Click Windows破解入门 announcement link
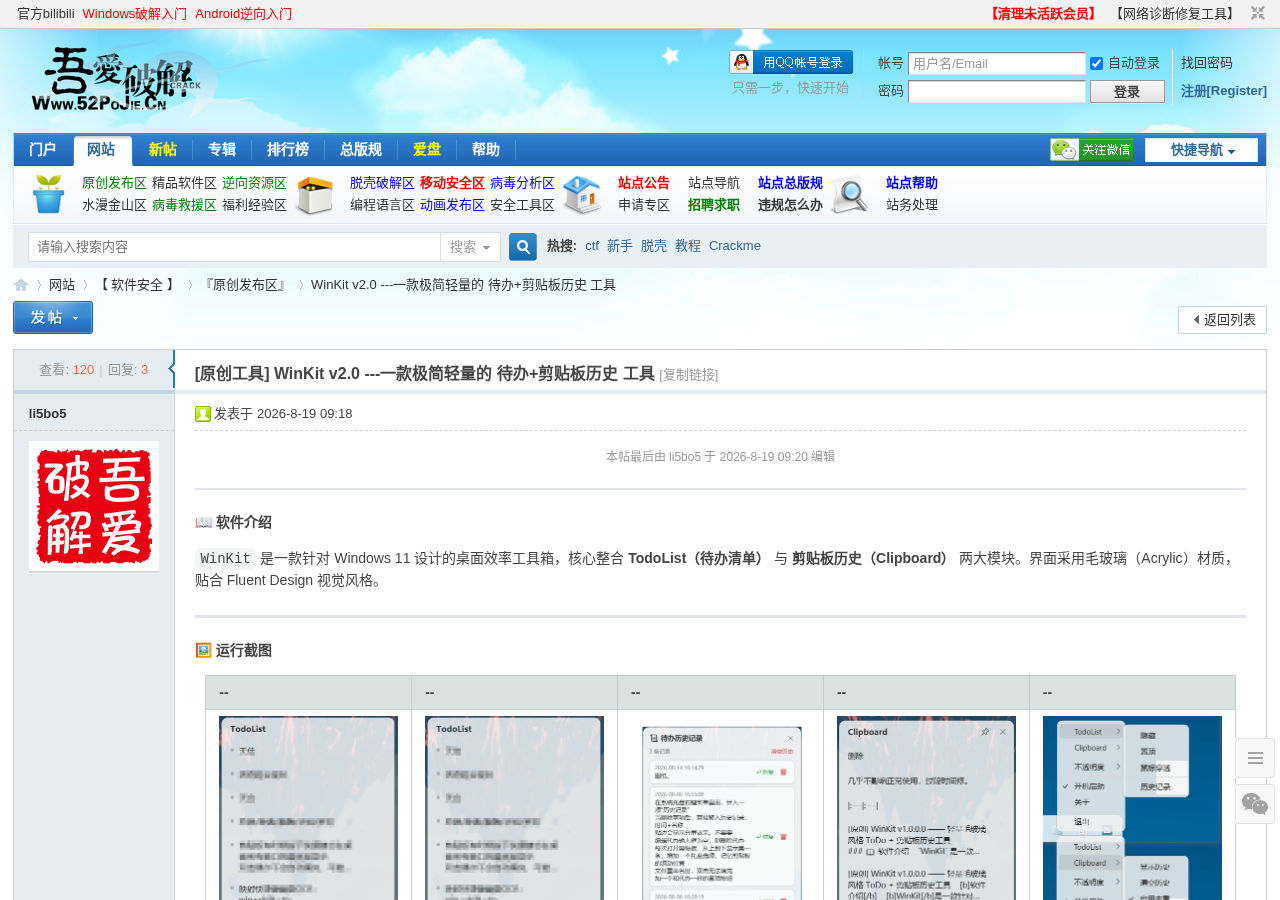 (x=135, y=14)
